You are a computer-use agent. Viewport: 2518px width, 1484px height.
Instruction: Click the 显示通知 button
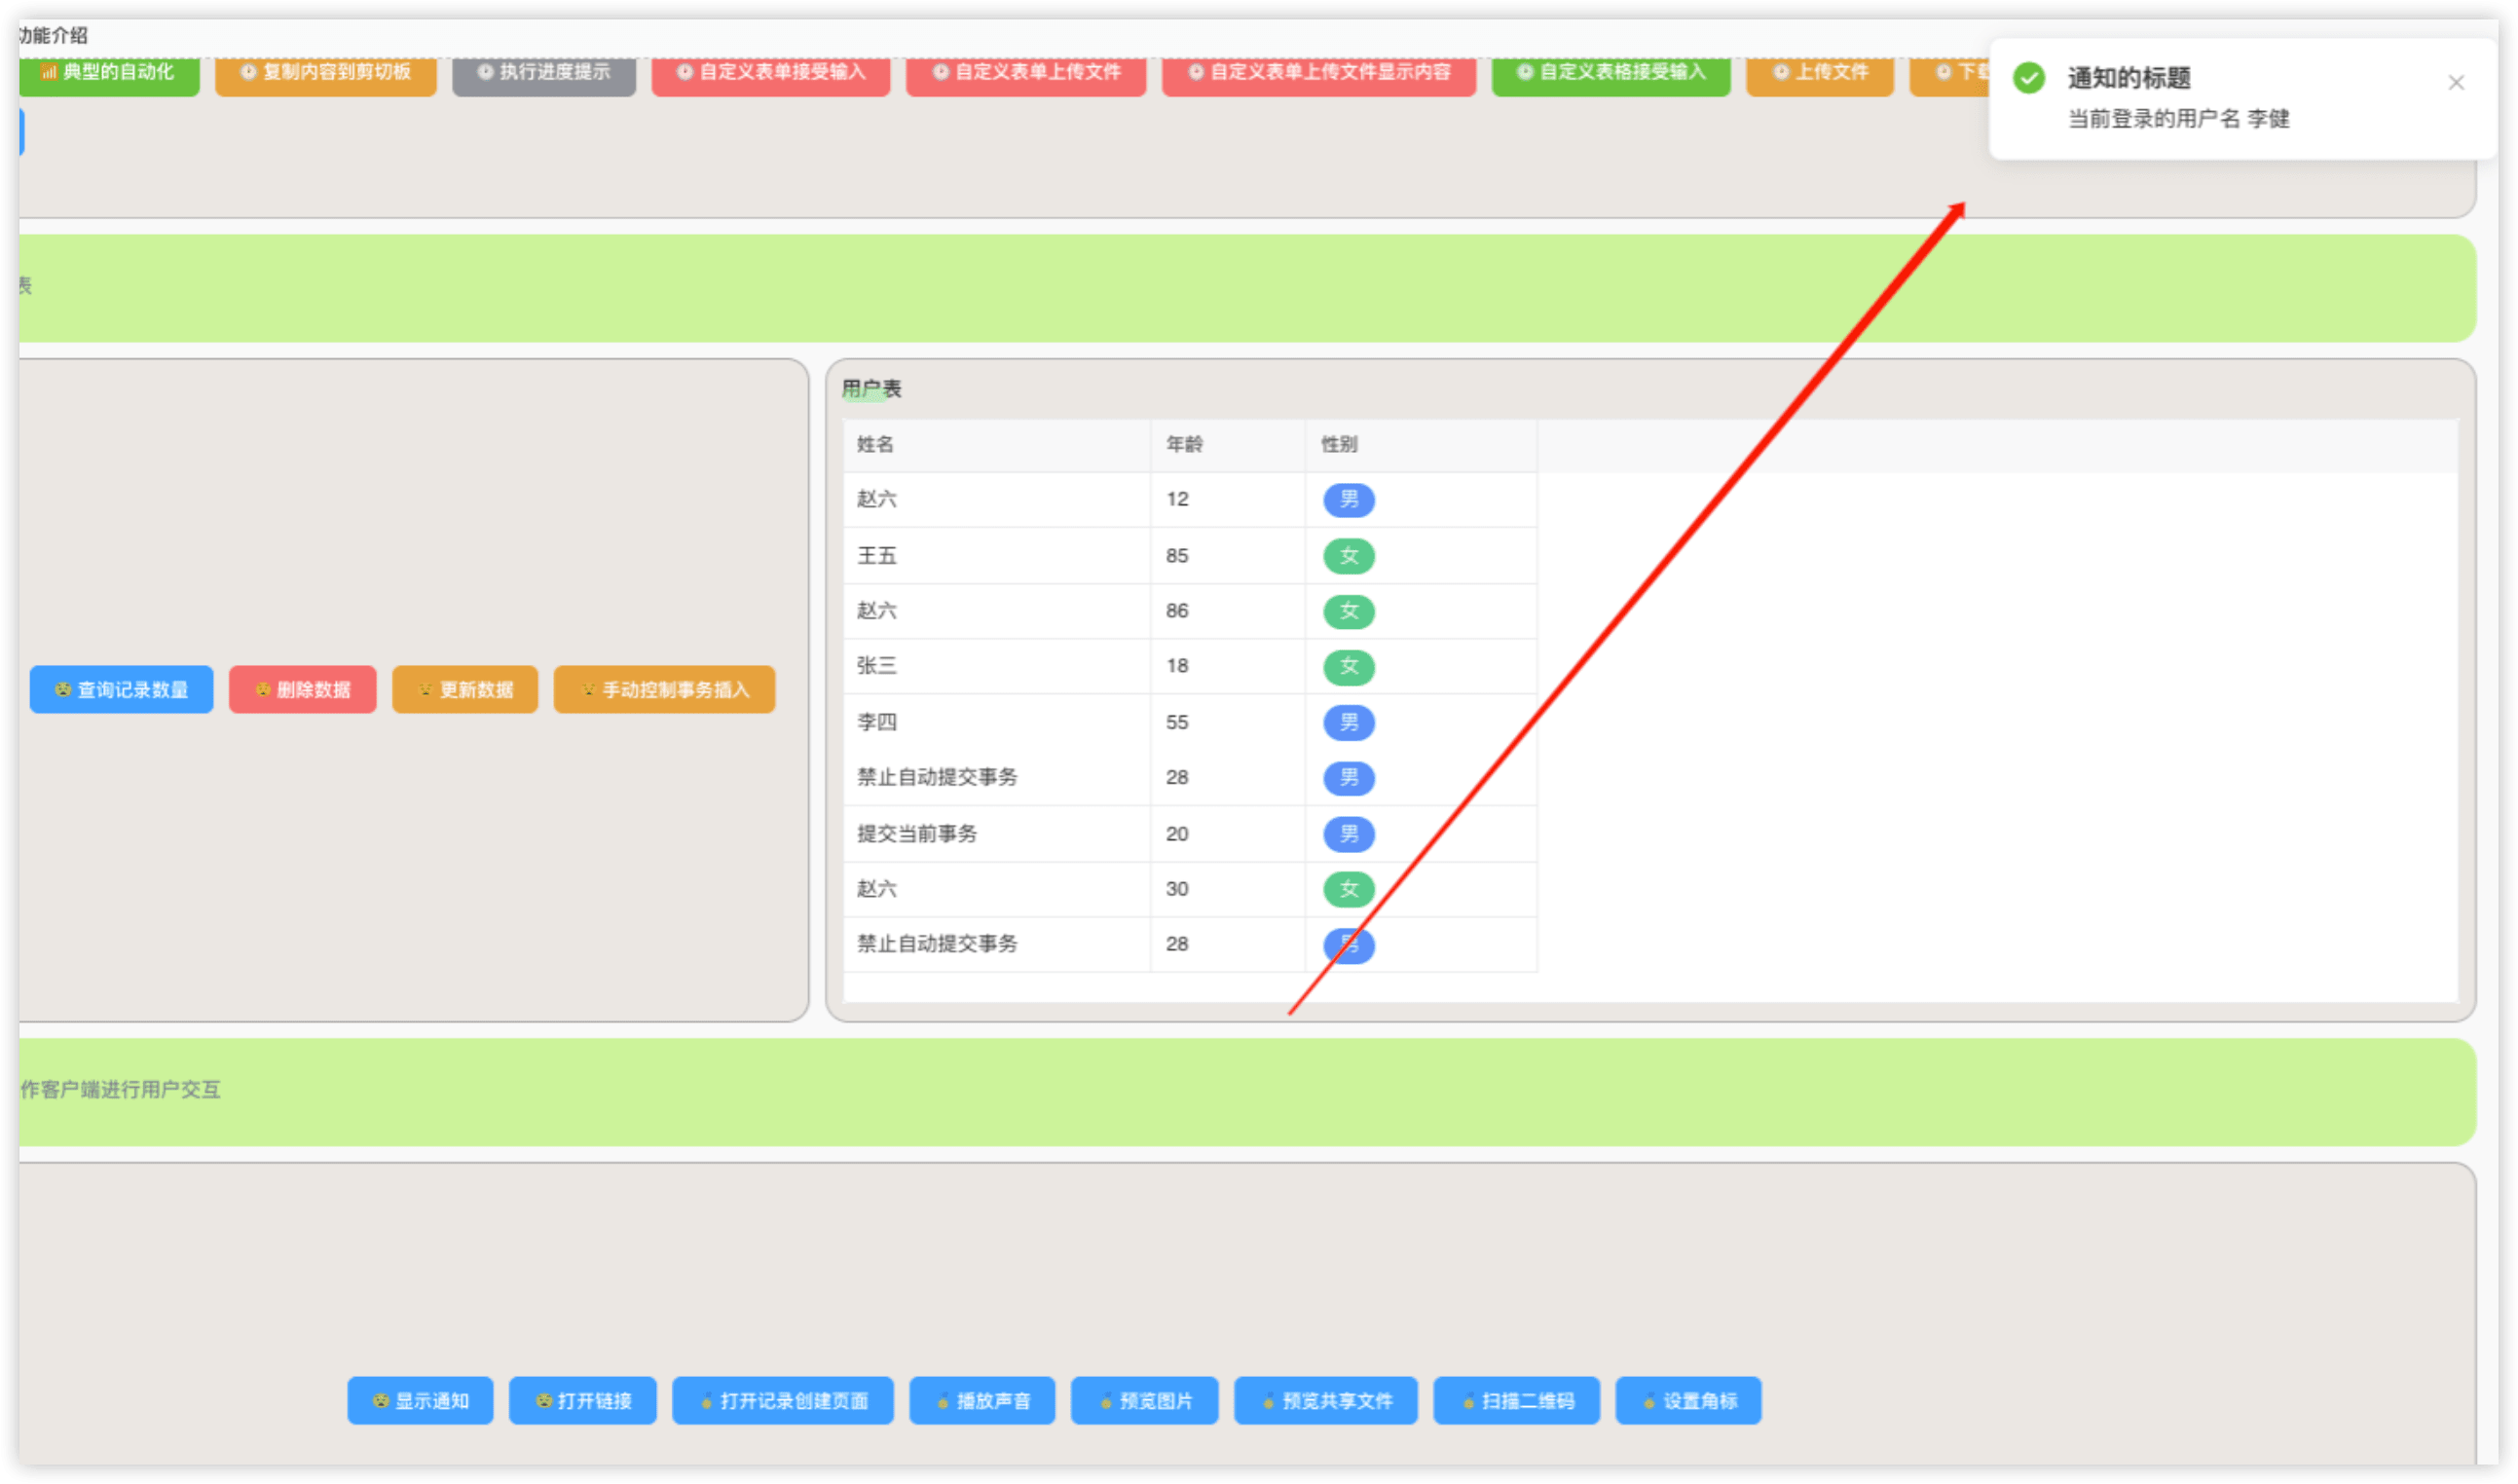(x=420, y=1400)
